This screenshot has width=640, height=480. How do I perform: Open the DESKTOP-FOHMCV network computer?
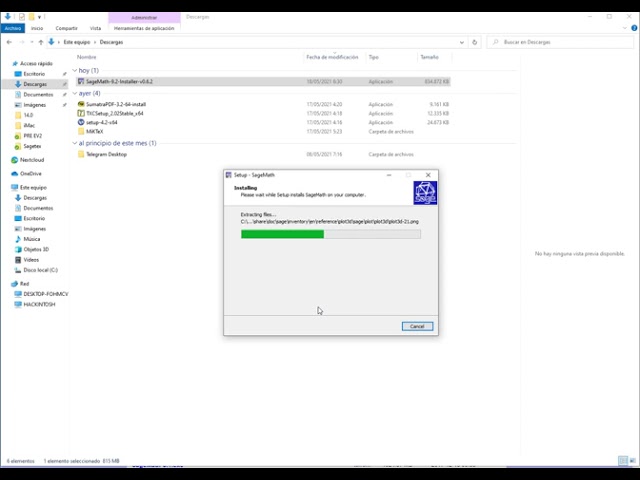pos(46,294)
